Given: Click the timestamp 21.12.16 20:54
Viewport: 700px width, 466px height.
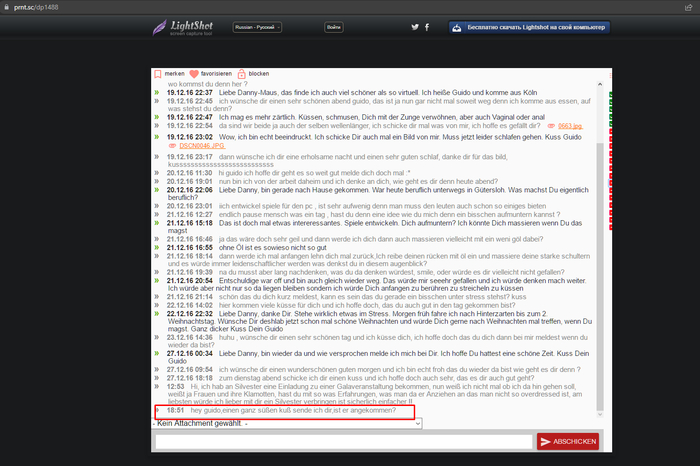Looking at the screenshot, I should point(190,280).
